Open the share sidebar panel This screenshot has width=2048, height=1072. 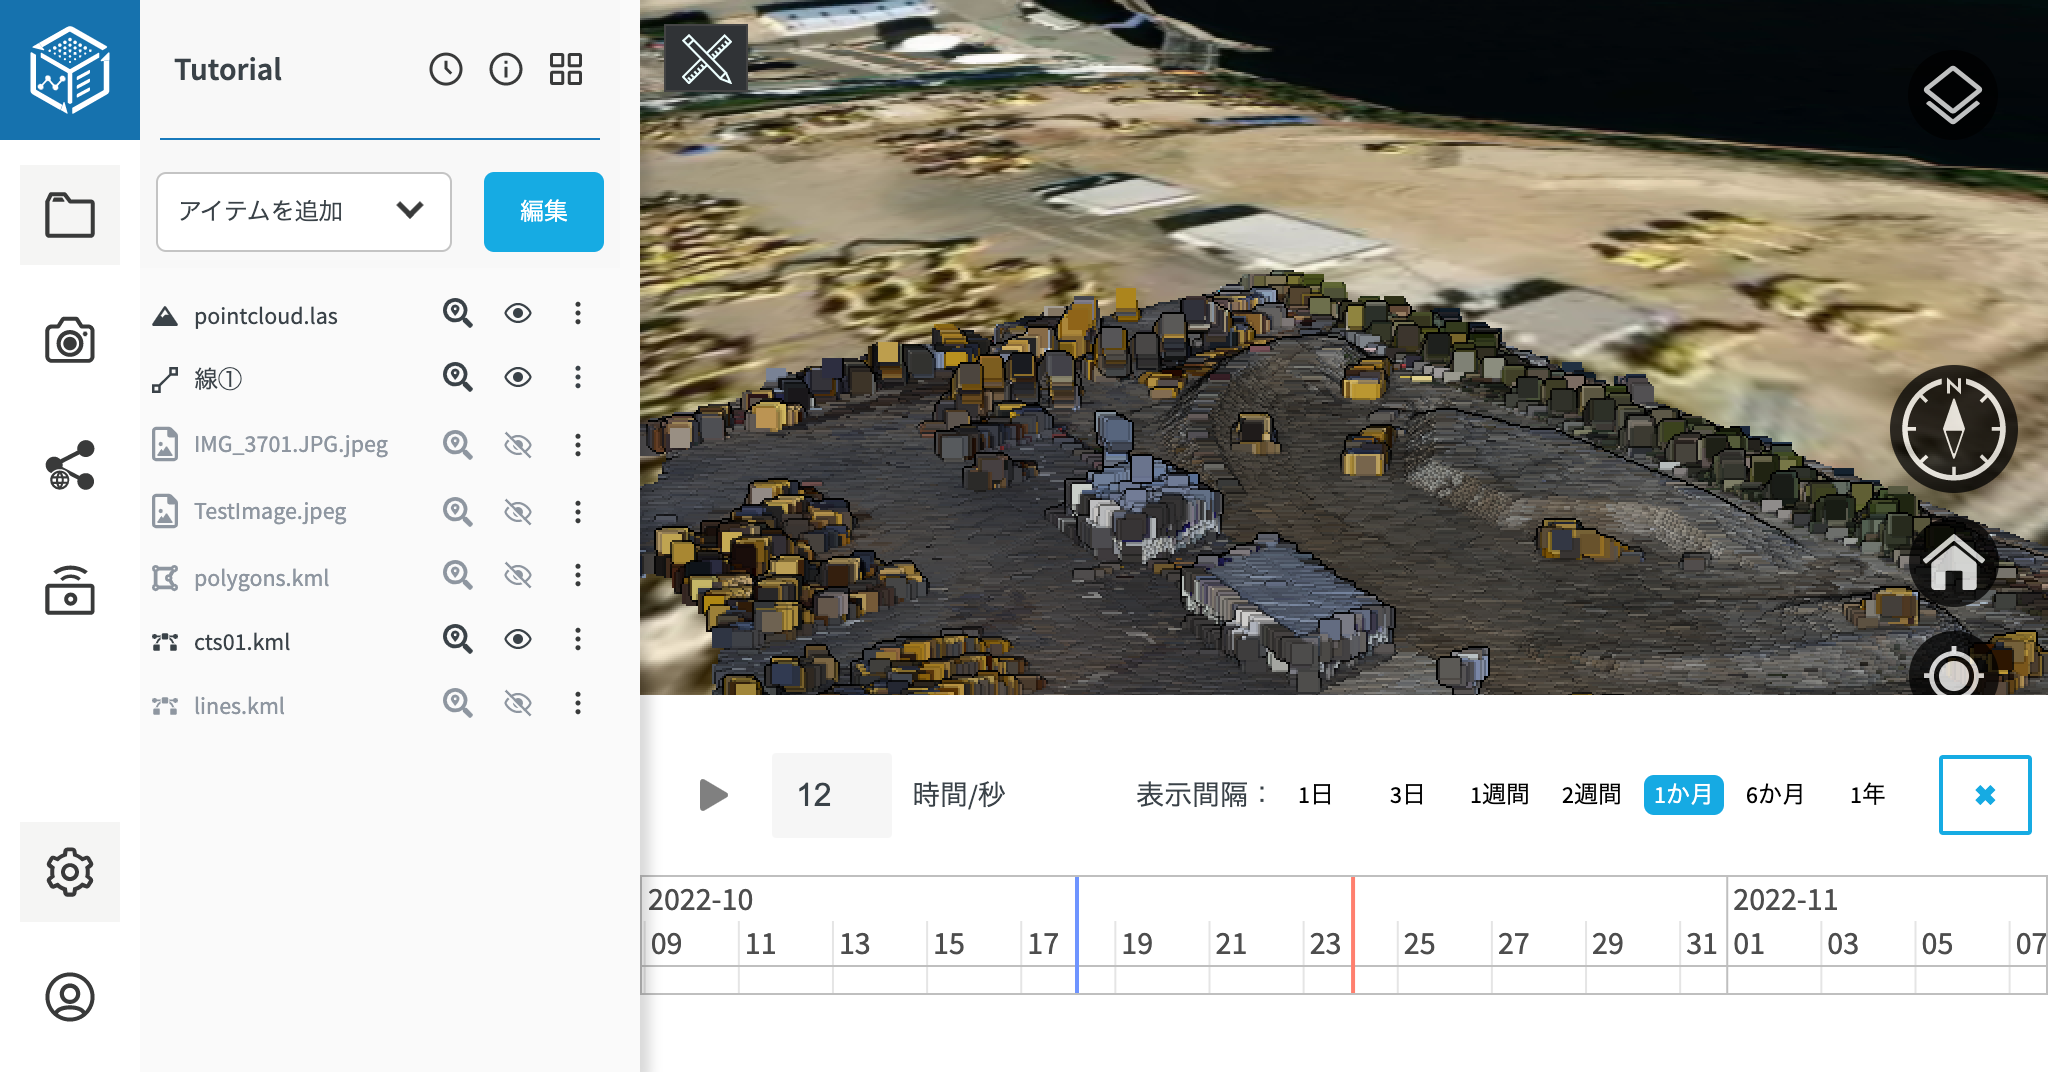pos(70,465)
